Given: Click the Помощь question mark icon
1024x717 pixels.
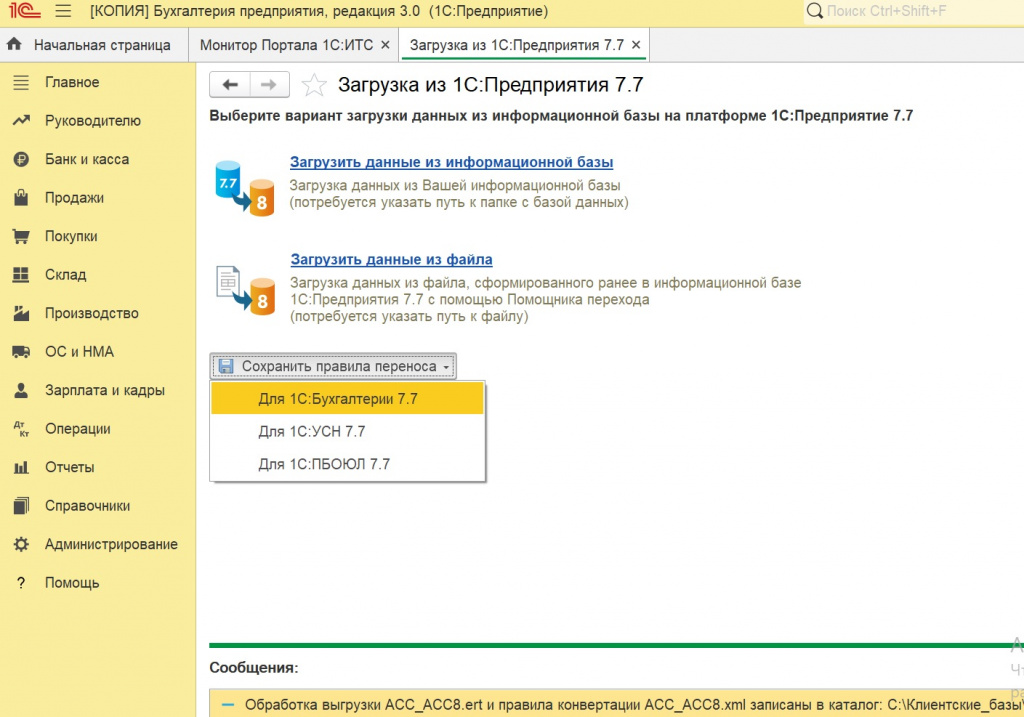Looking at the screenshot, I should pyautogui.click(x=21, y=582).
